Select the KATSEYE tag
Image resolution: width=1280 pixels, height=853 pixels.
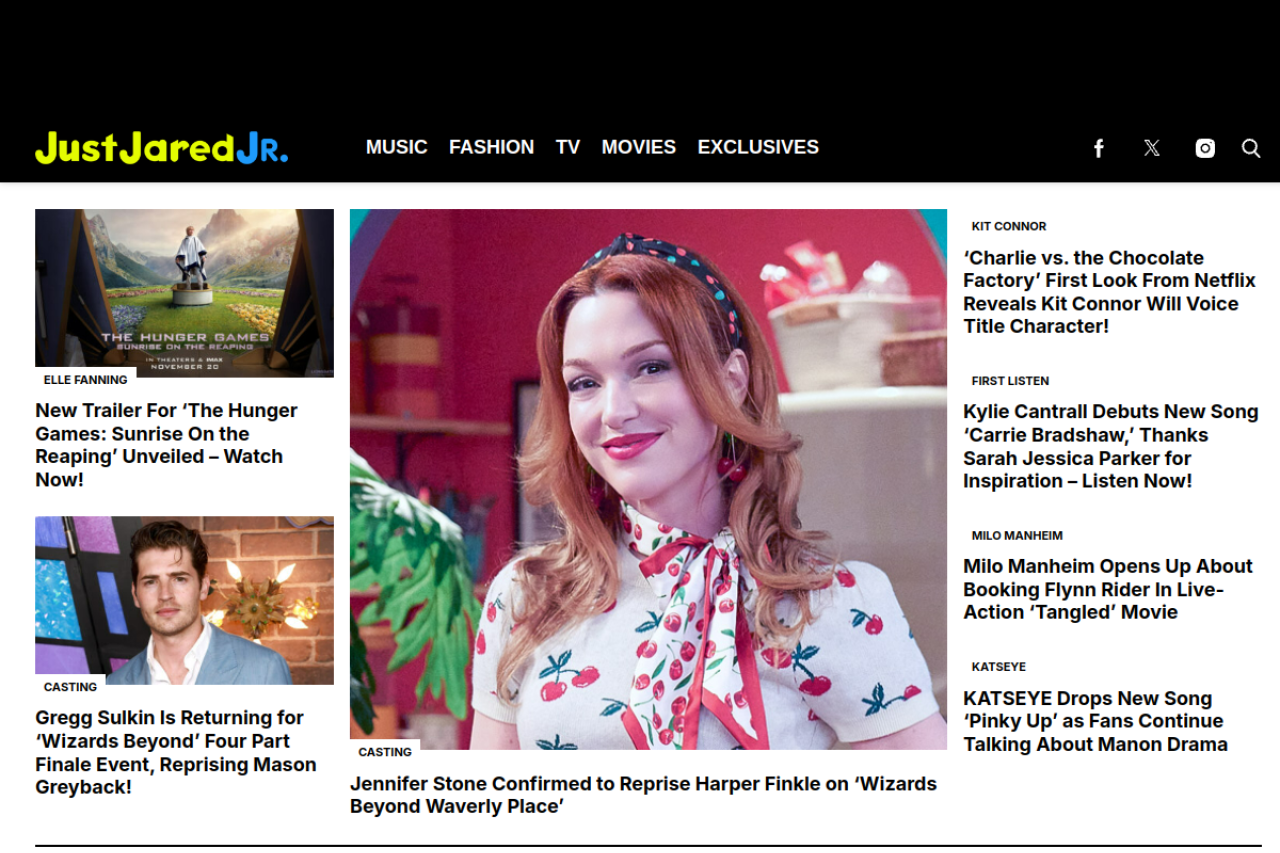999,667
